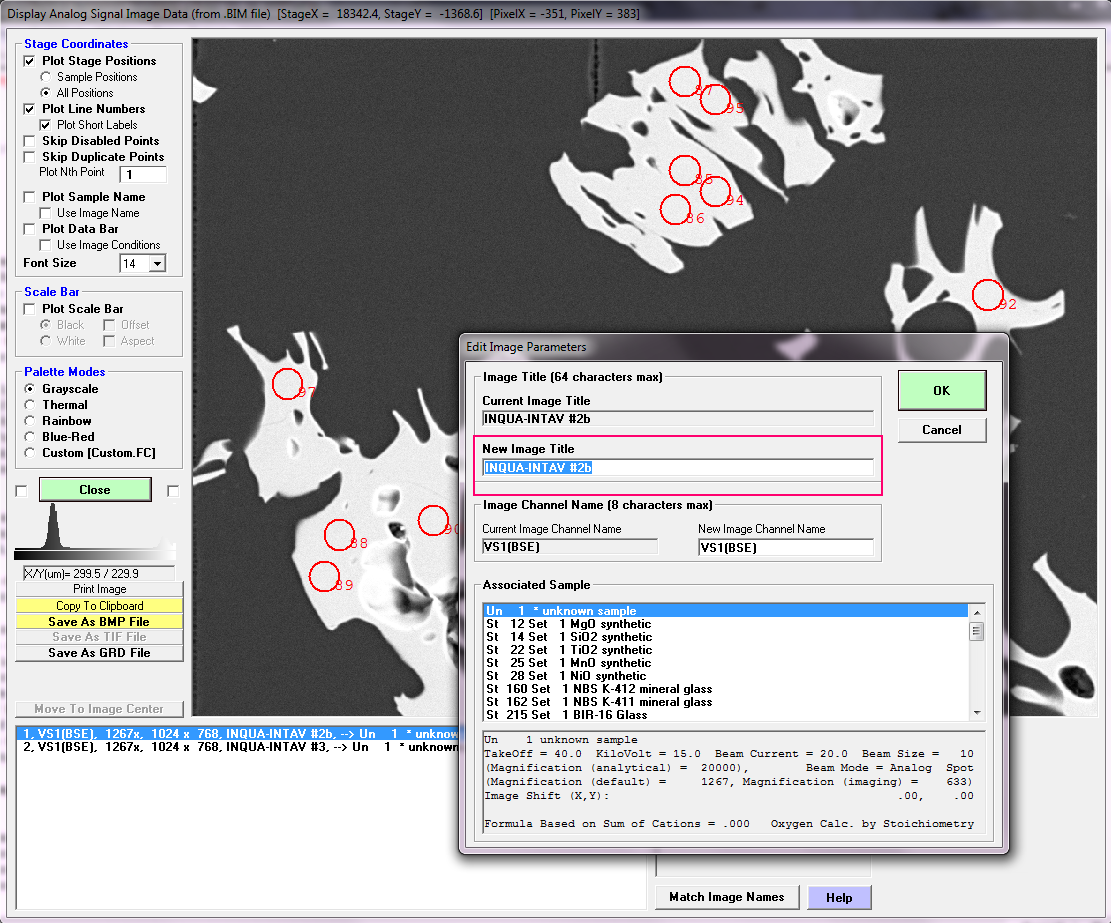Screen dimensions: 1111x923
Task: Click the New Image Channel Name field
Action: point(785,547)
